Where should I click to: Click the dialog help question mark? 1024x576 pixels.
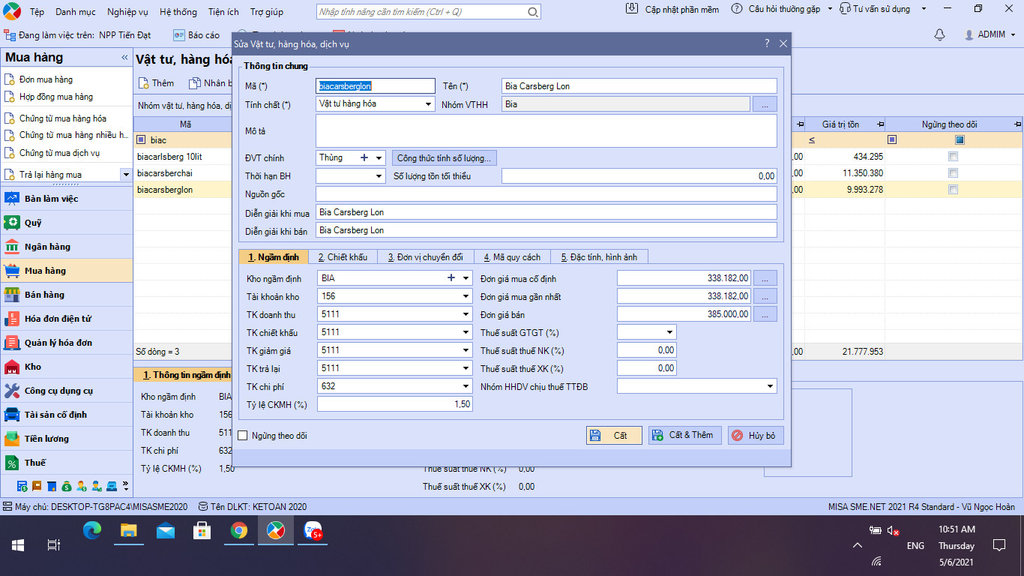pos(766,44)
